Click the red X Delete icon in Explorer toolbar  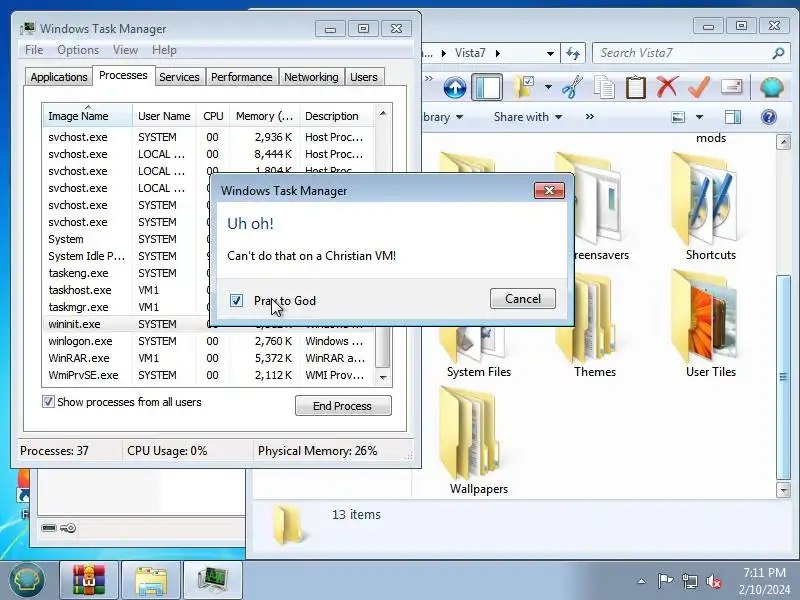pos(667,87)
